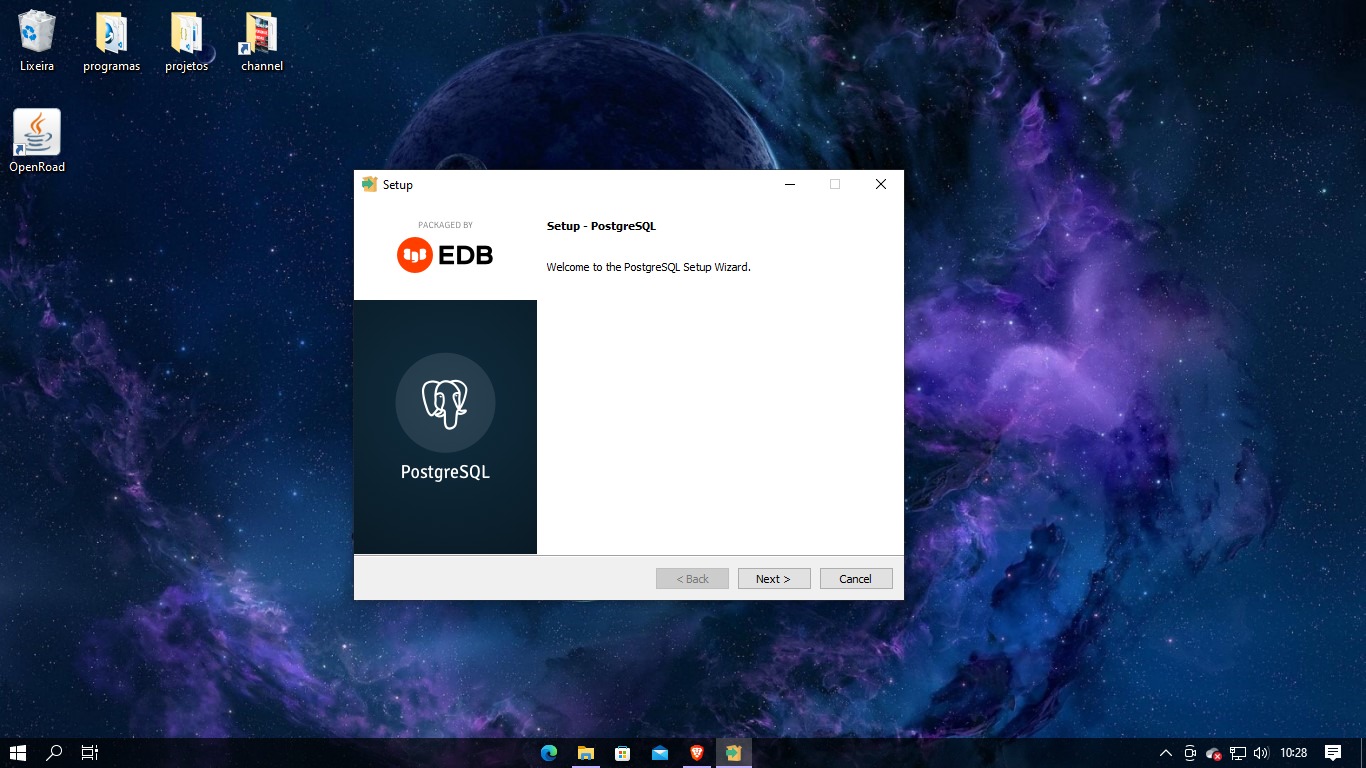Image resolution: width=1366 pixels, height=768 pixels.
Task: Open File Explorer from taskbar
Action: click(x=585, y=753)
